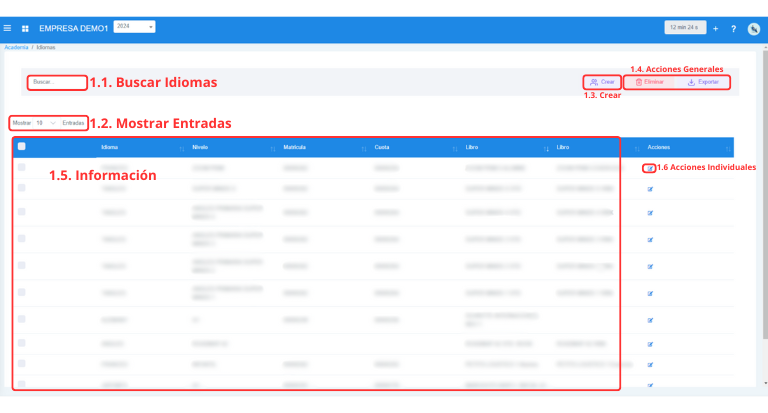Viewport: 768px width, 413px height.
Task: Click the Exportar button
Action: click(703, 82)
